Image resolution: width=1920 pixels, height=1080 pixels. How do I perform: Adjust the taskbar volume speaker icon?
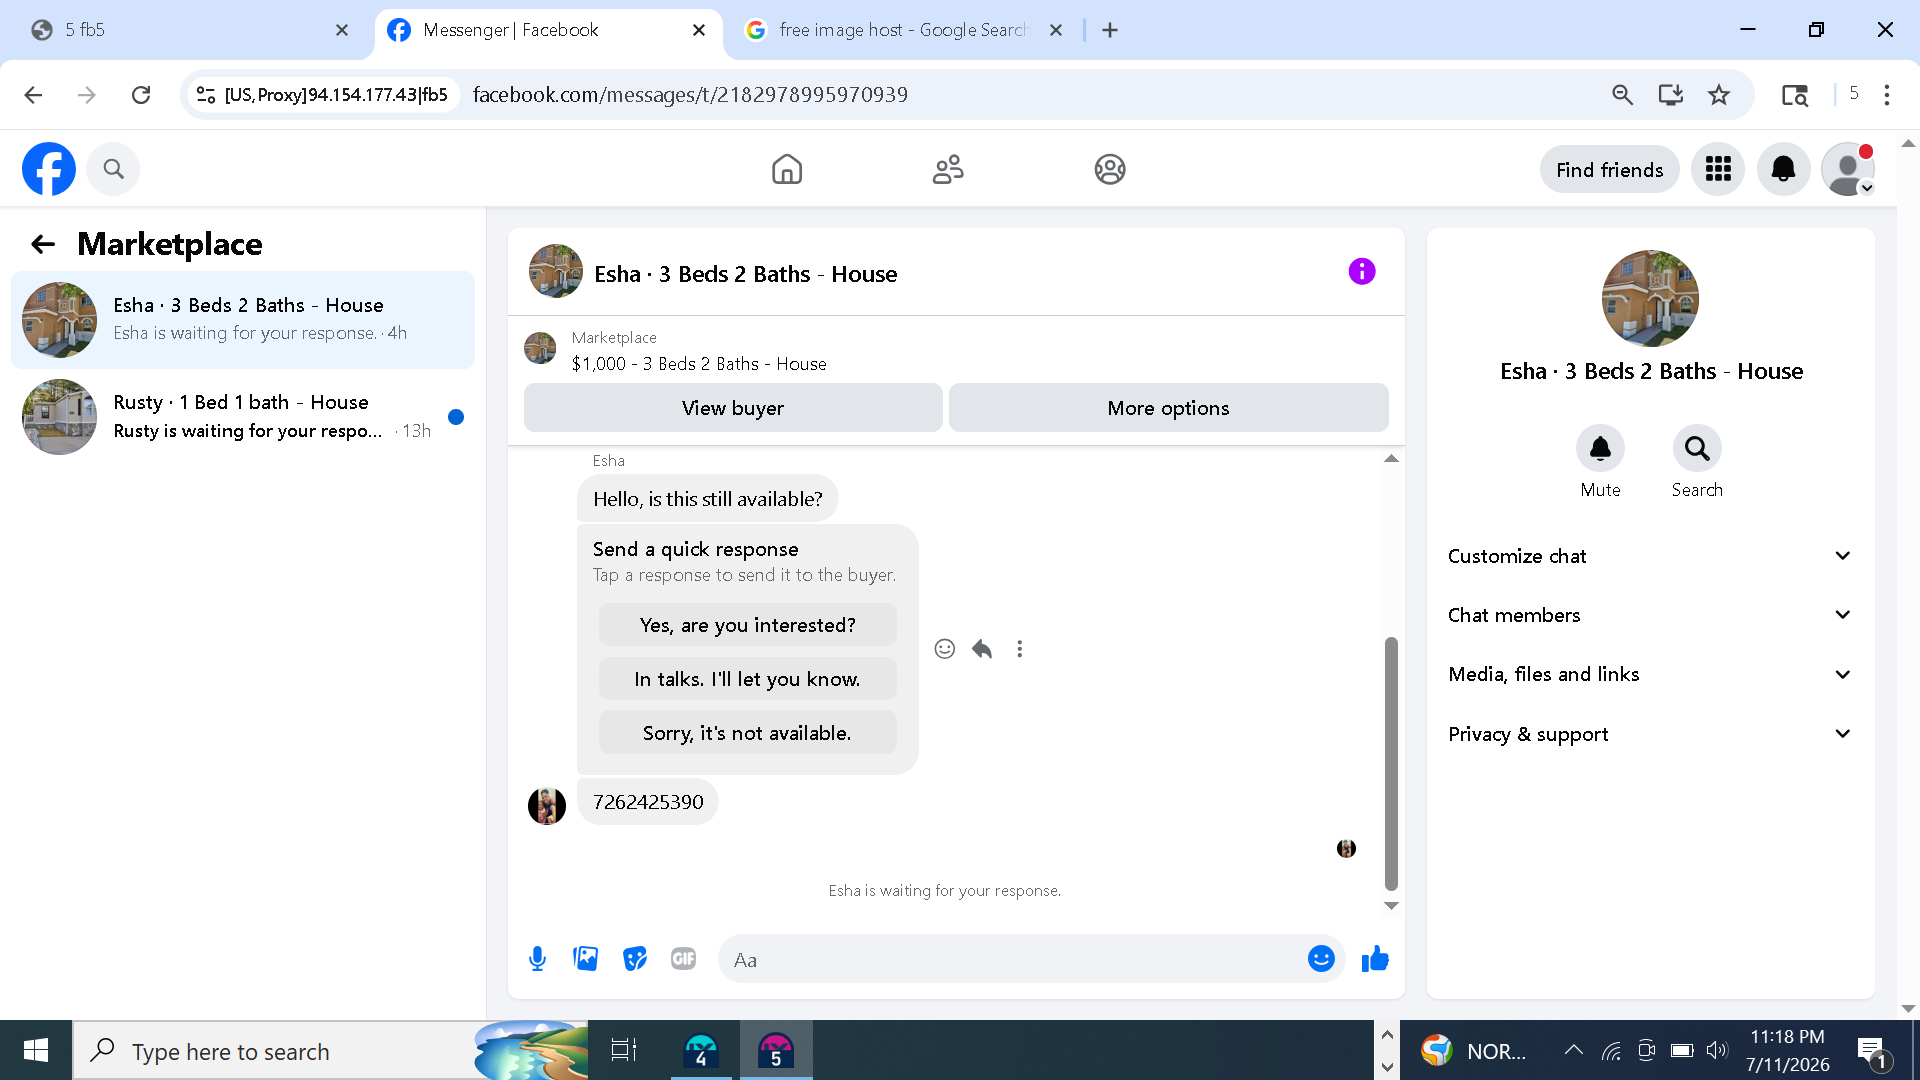1717,1050
